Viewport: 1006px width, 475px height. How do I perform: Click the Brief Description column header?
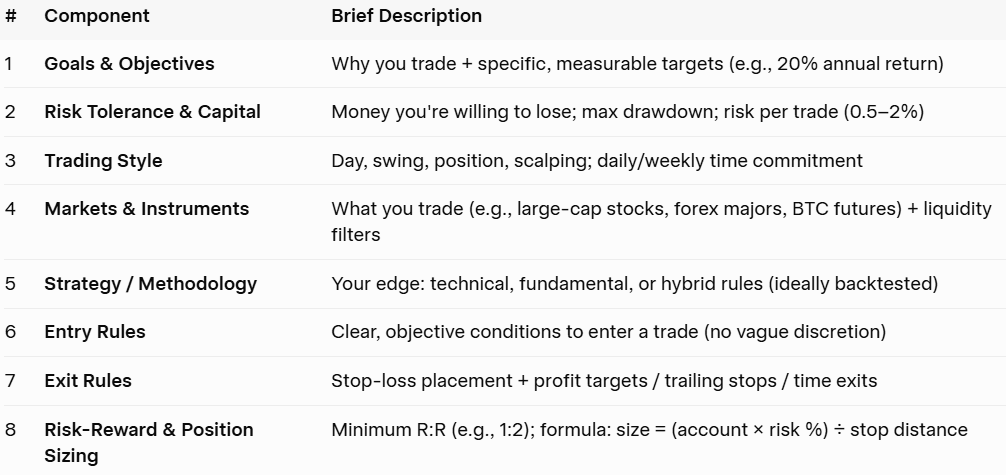pos(406,16)
